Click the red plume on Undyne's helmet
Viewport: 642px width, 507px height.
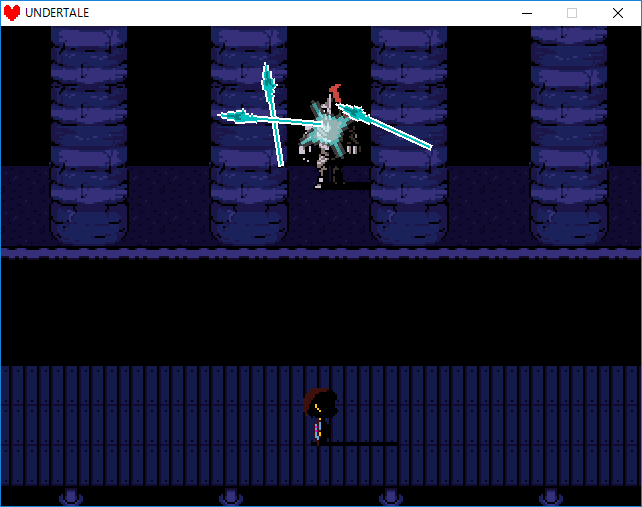click(335, 93)
